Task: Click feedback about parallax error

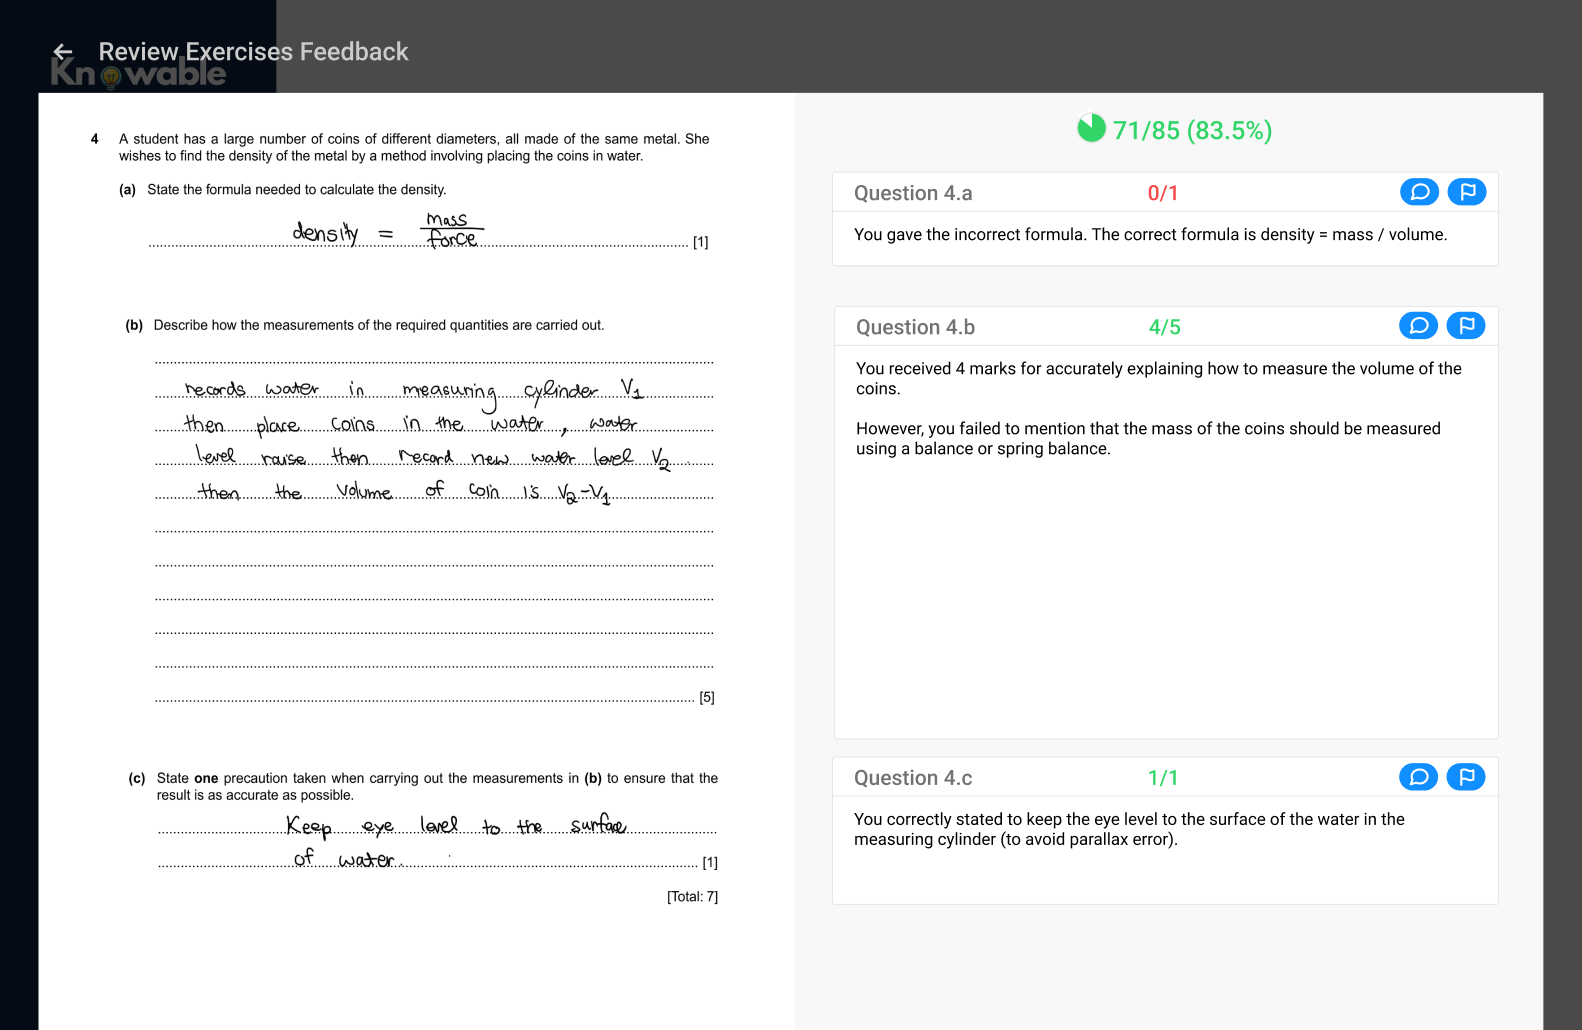Action: tap(1129, 829)
